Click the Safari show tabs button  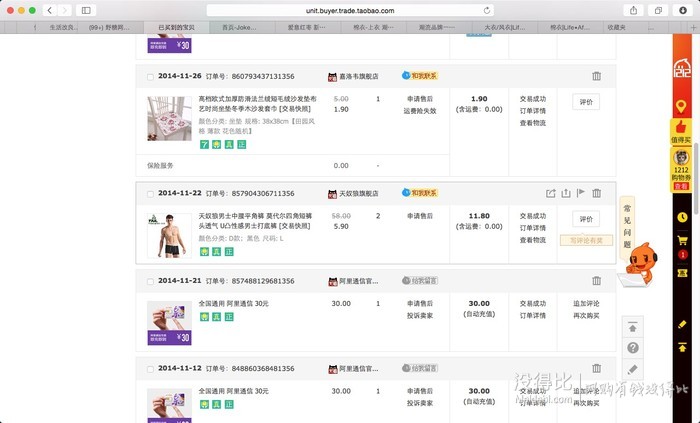(658, 10)
